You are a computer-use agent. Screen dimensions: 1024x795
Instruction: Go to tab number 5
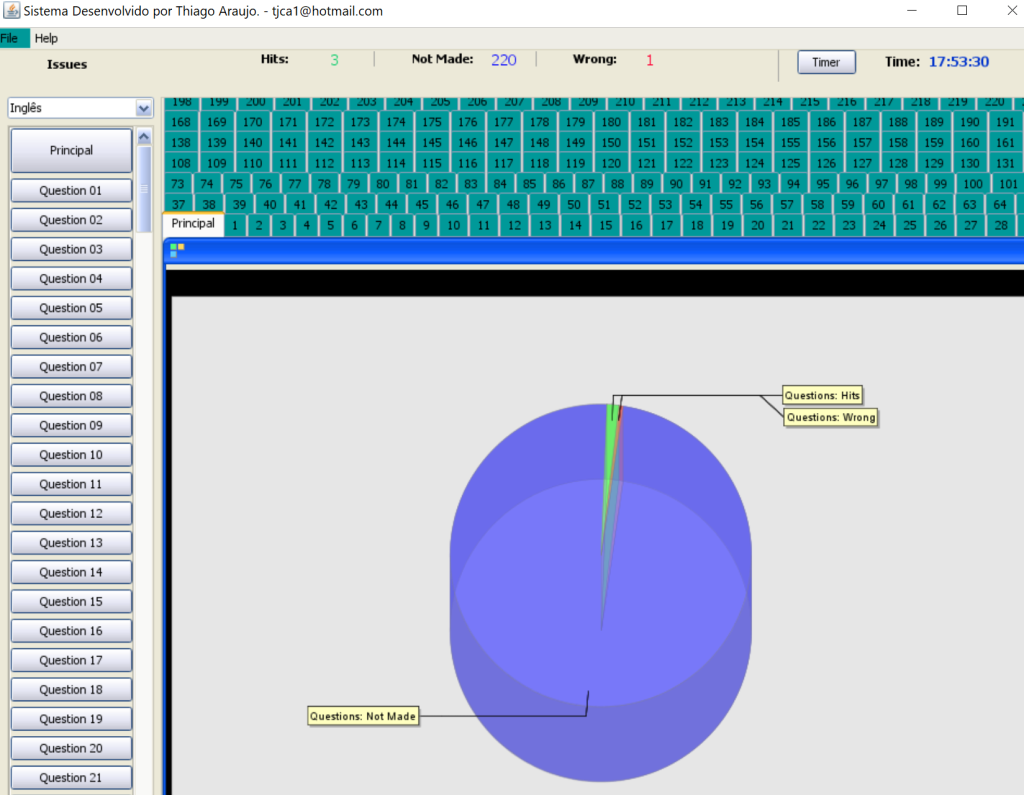(330, 225)
